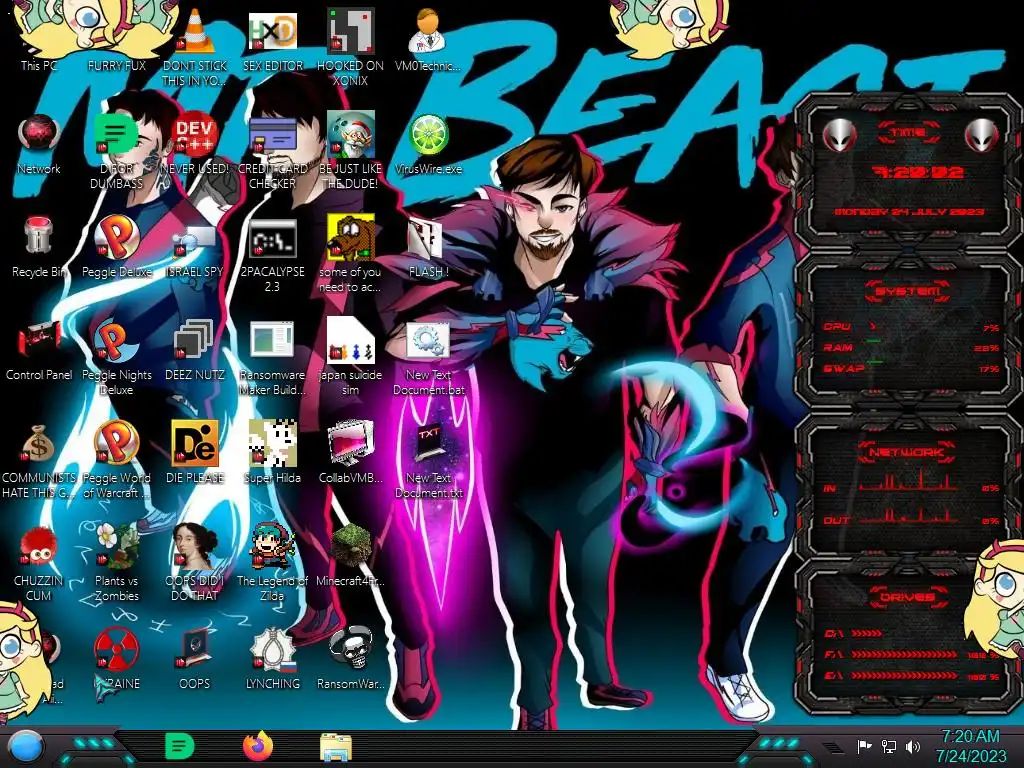
Task: Run VirusWire.exe lime icon
Action: tap(428, 135)
